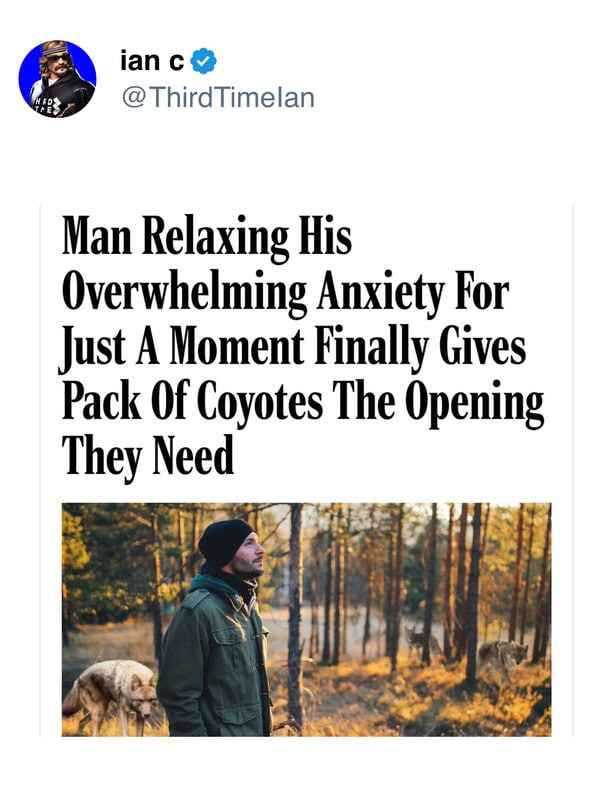599x790 pixels.
Task: Click the blue verified checkmark badge
Action: (204, 61)
